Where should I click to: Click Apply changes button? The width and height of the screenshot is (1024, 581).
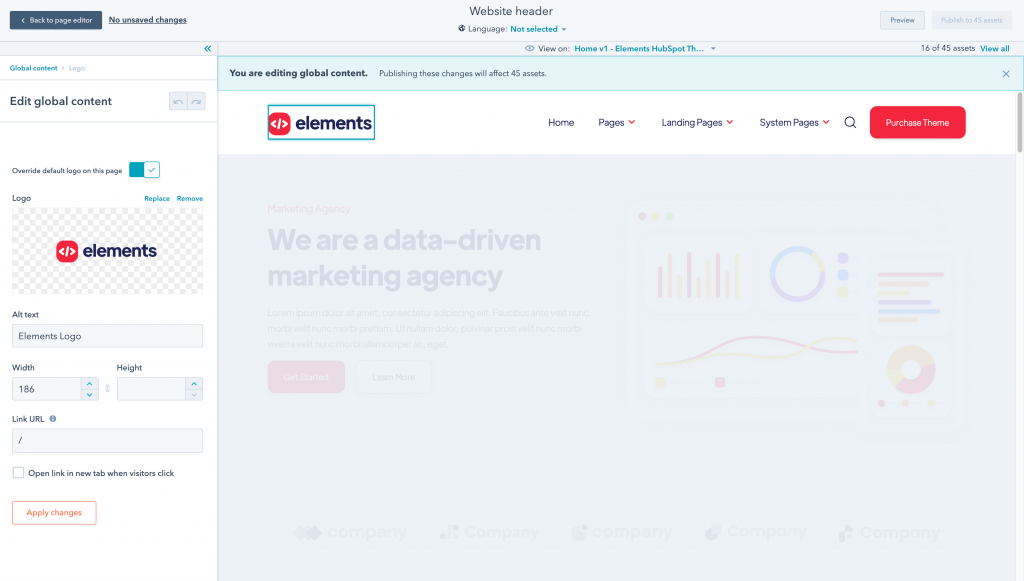54,512
